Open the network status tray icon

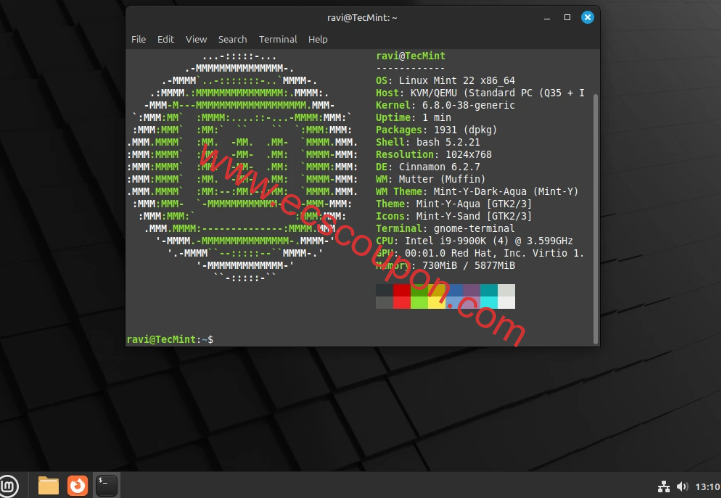[x=664, y=487]
